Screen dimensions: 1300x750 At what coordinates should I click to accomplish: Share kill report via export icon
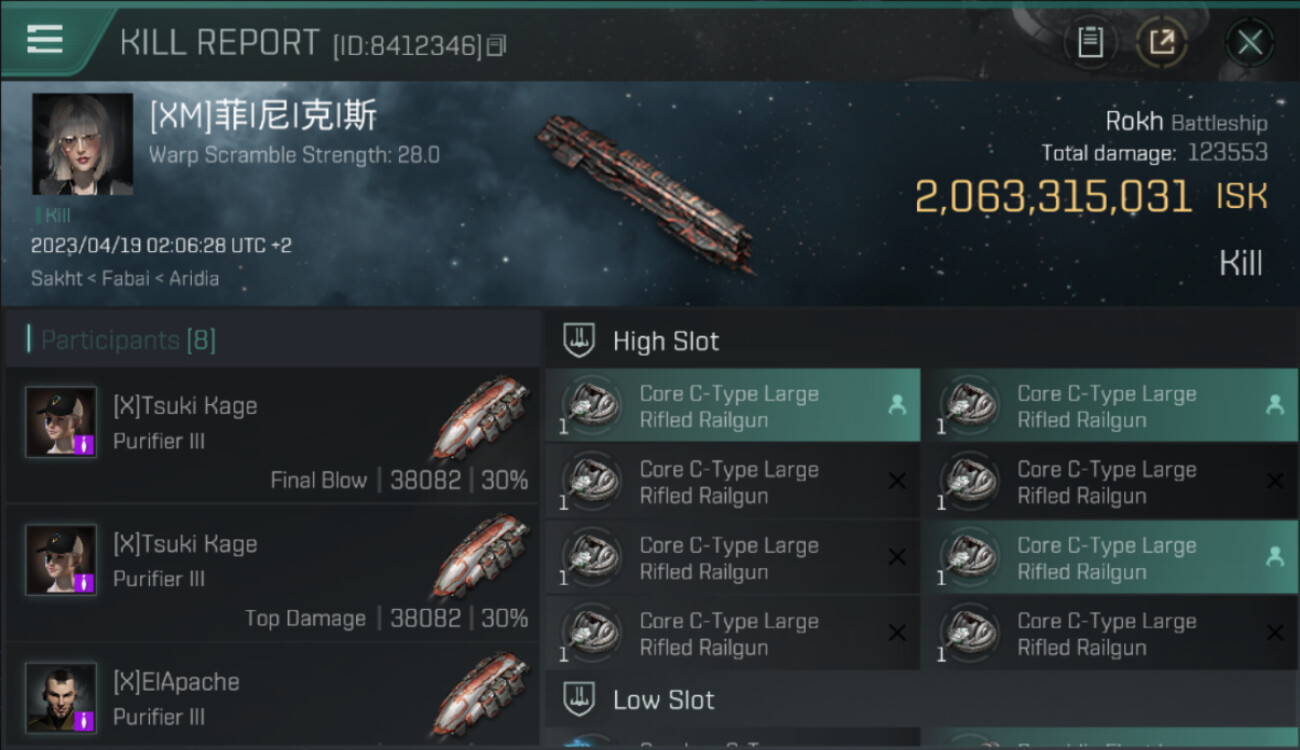[x=1162, y=42]
